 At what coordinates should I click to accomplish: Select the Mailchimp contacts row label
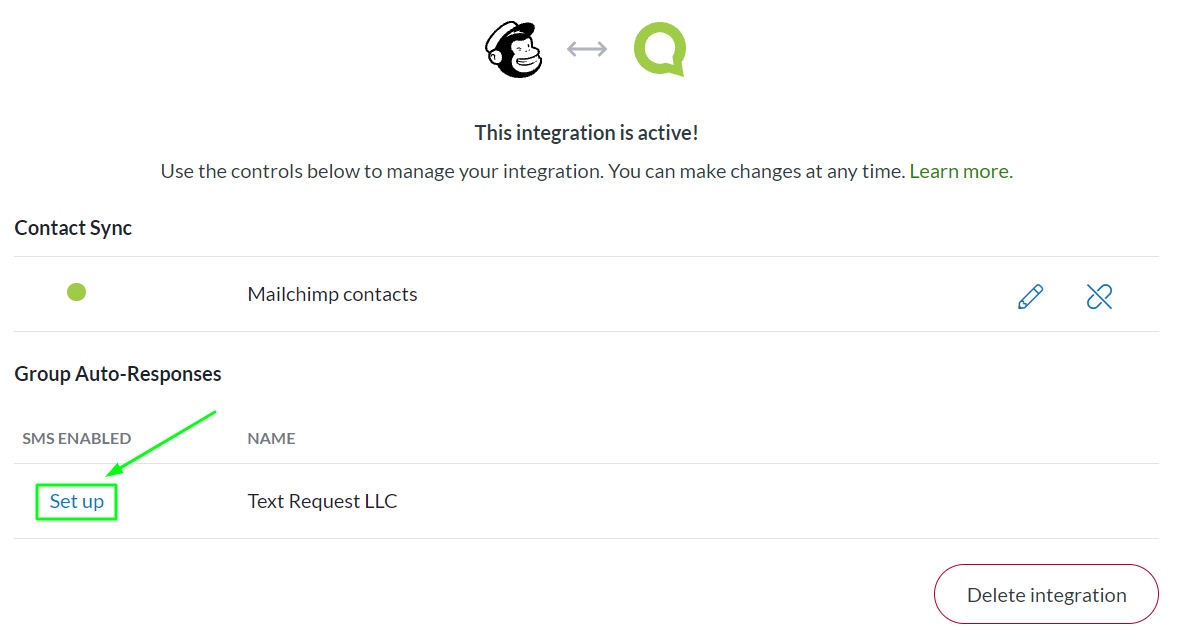click(333, 295)
